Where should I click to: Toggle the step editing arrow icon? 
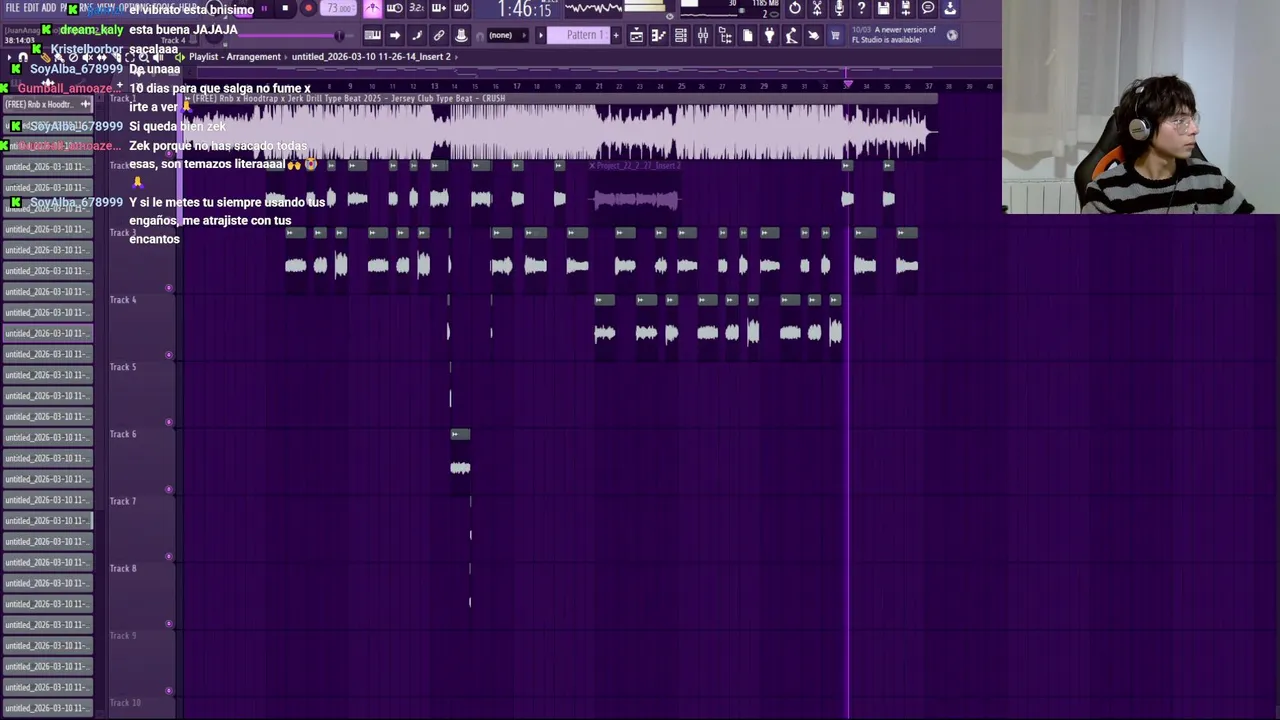coord(395,35)
